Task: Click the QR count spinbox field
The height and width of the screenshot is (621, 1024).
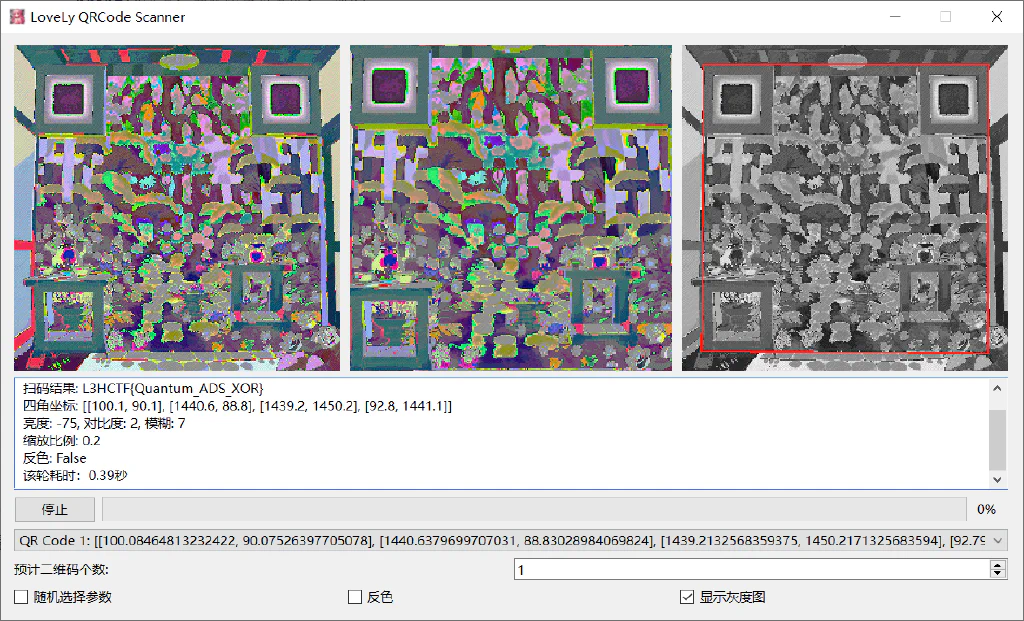Action: tap(752, 569)
